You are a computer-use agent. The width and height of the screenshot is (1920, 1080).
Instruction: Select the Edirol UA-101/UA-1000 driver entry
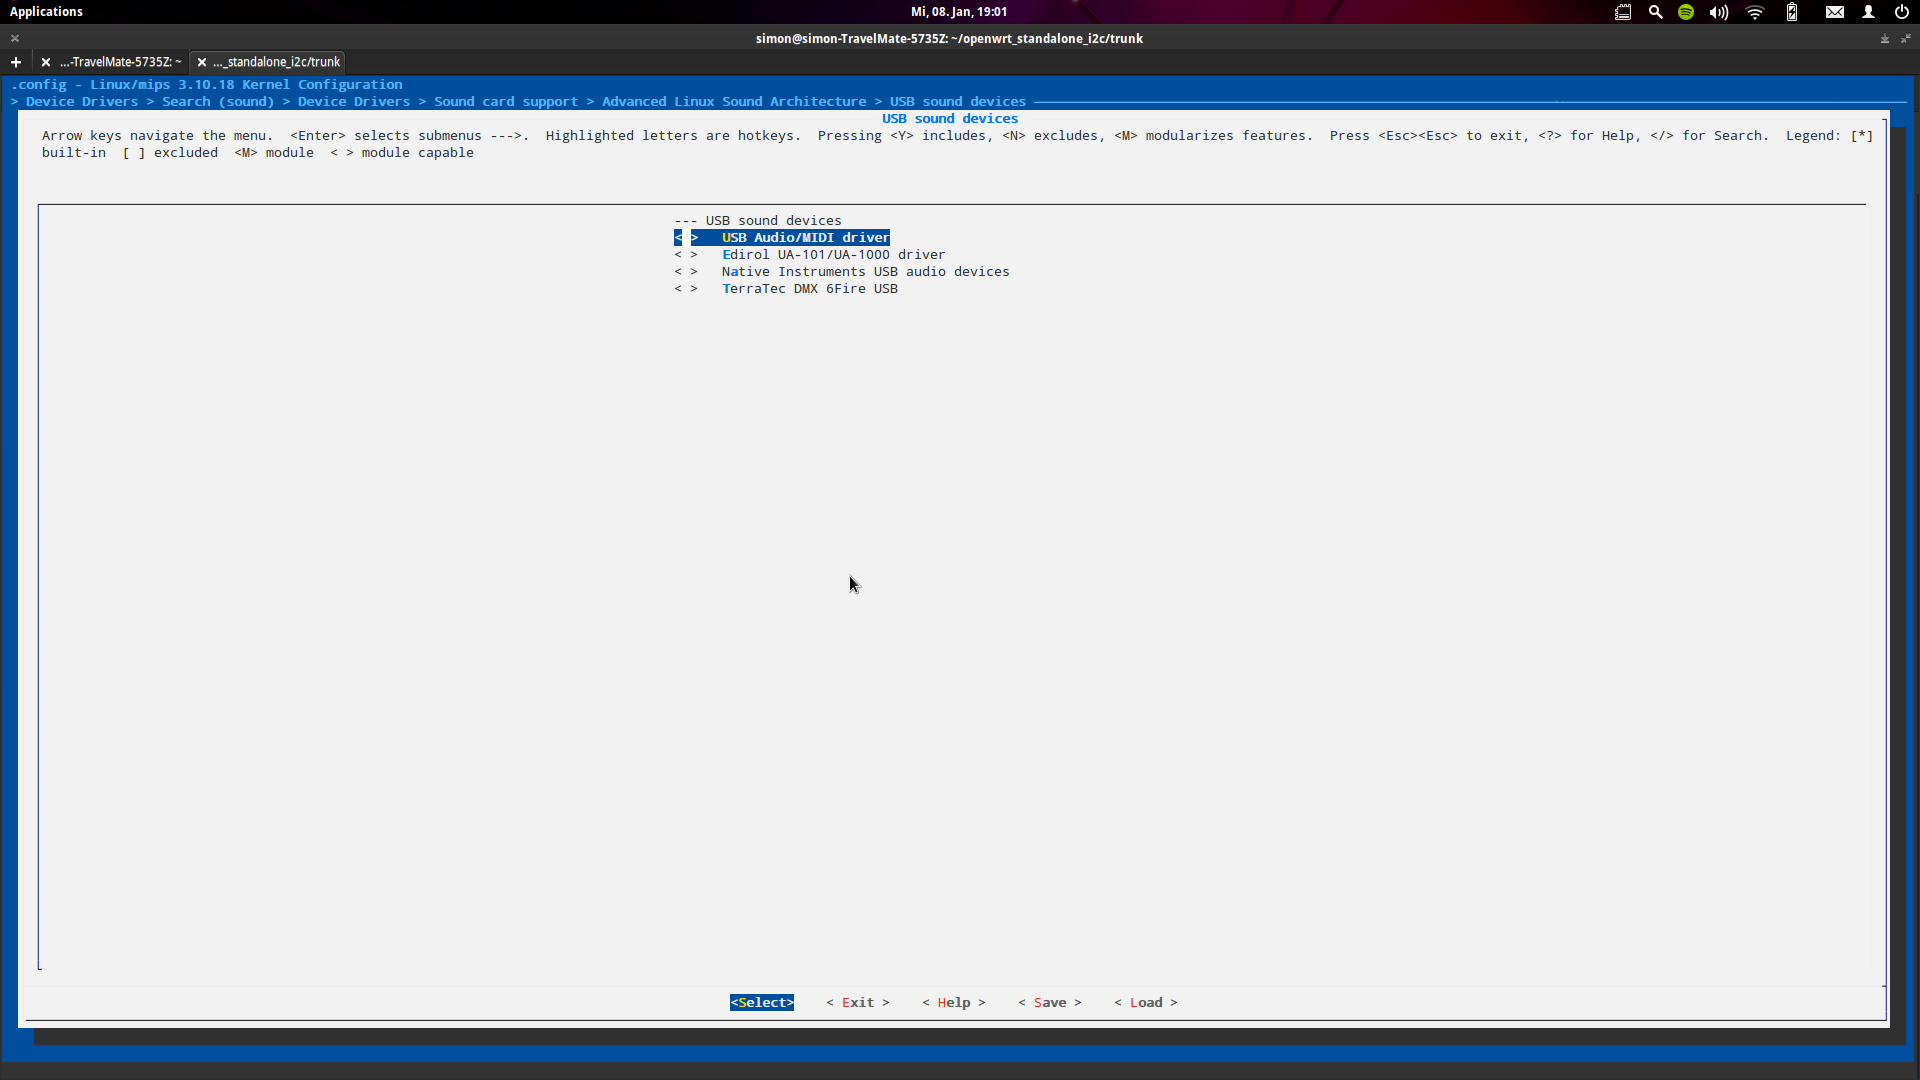[x=833, y=255]
